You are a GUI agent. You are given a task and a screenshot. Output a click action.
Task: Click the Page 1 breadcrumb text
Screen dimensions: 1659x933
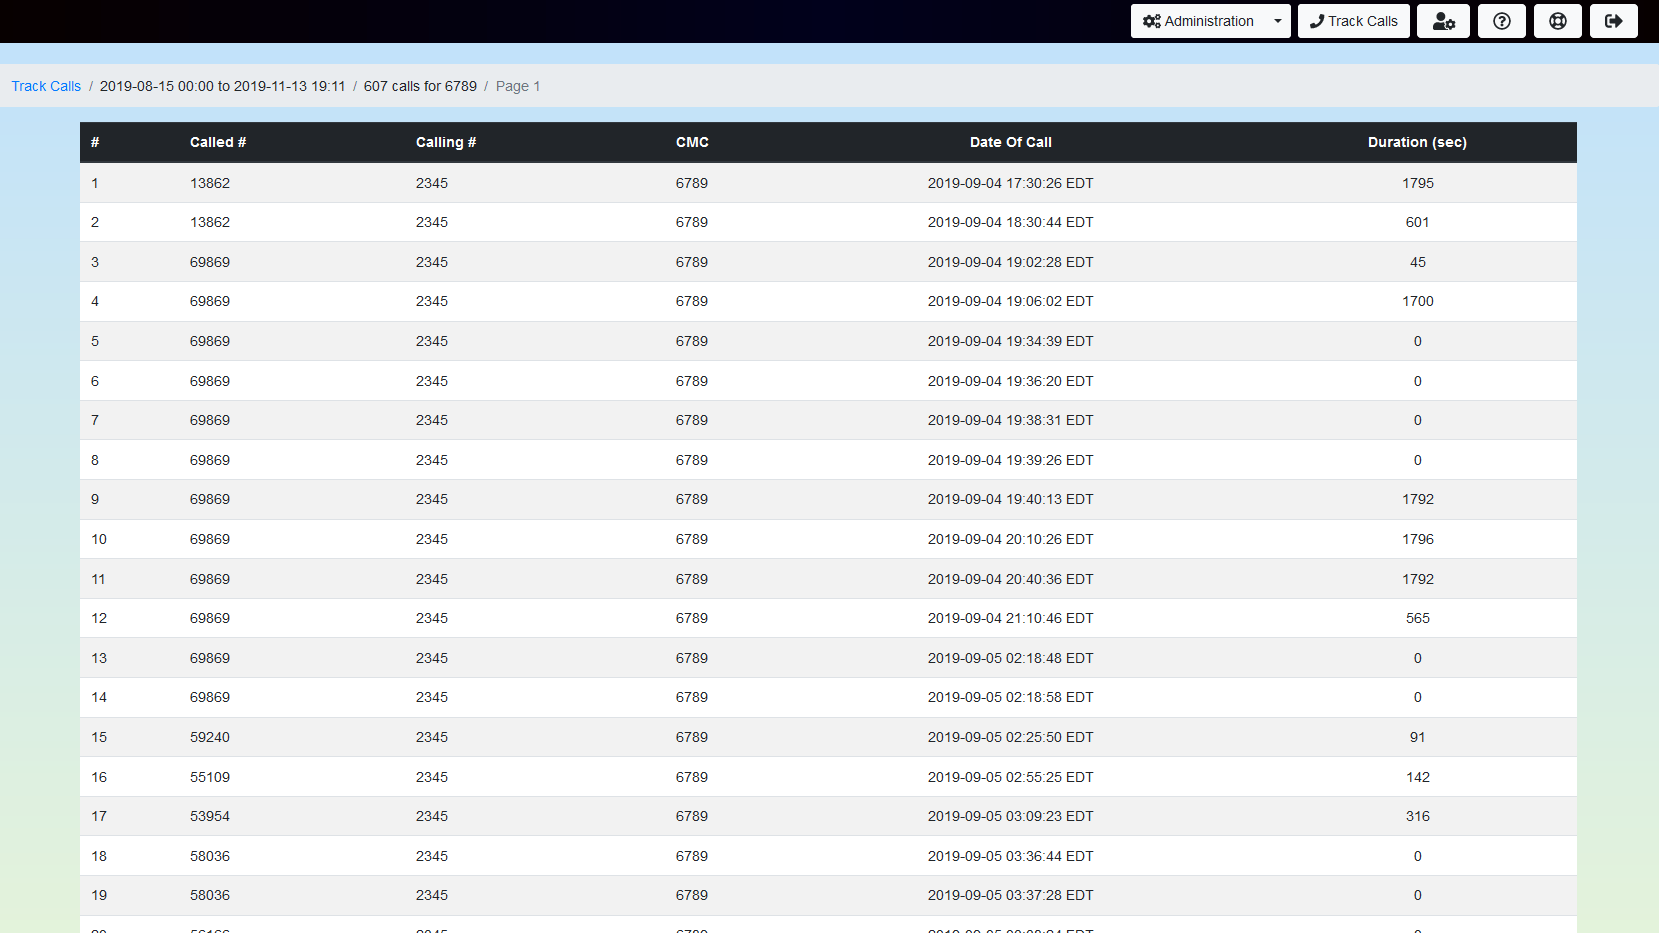(x=518, y=86)
